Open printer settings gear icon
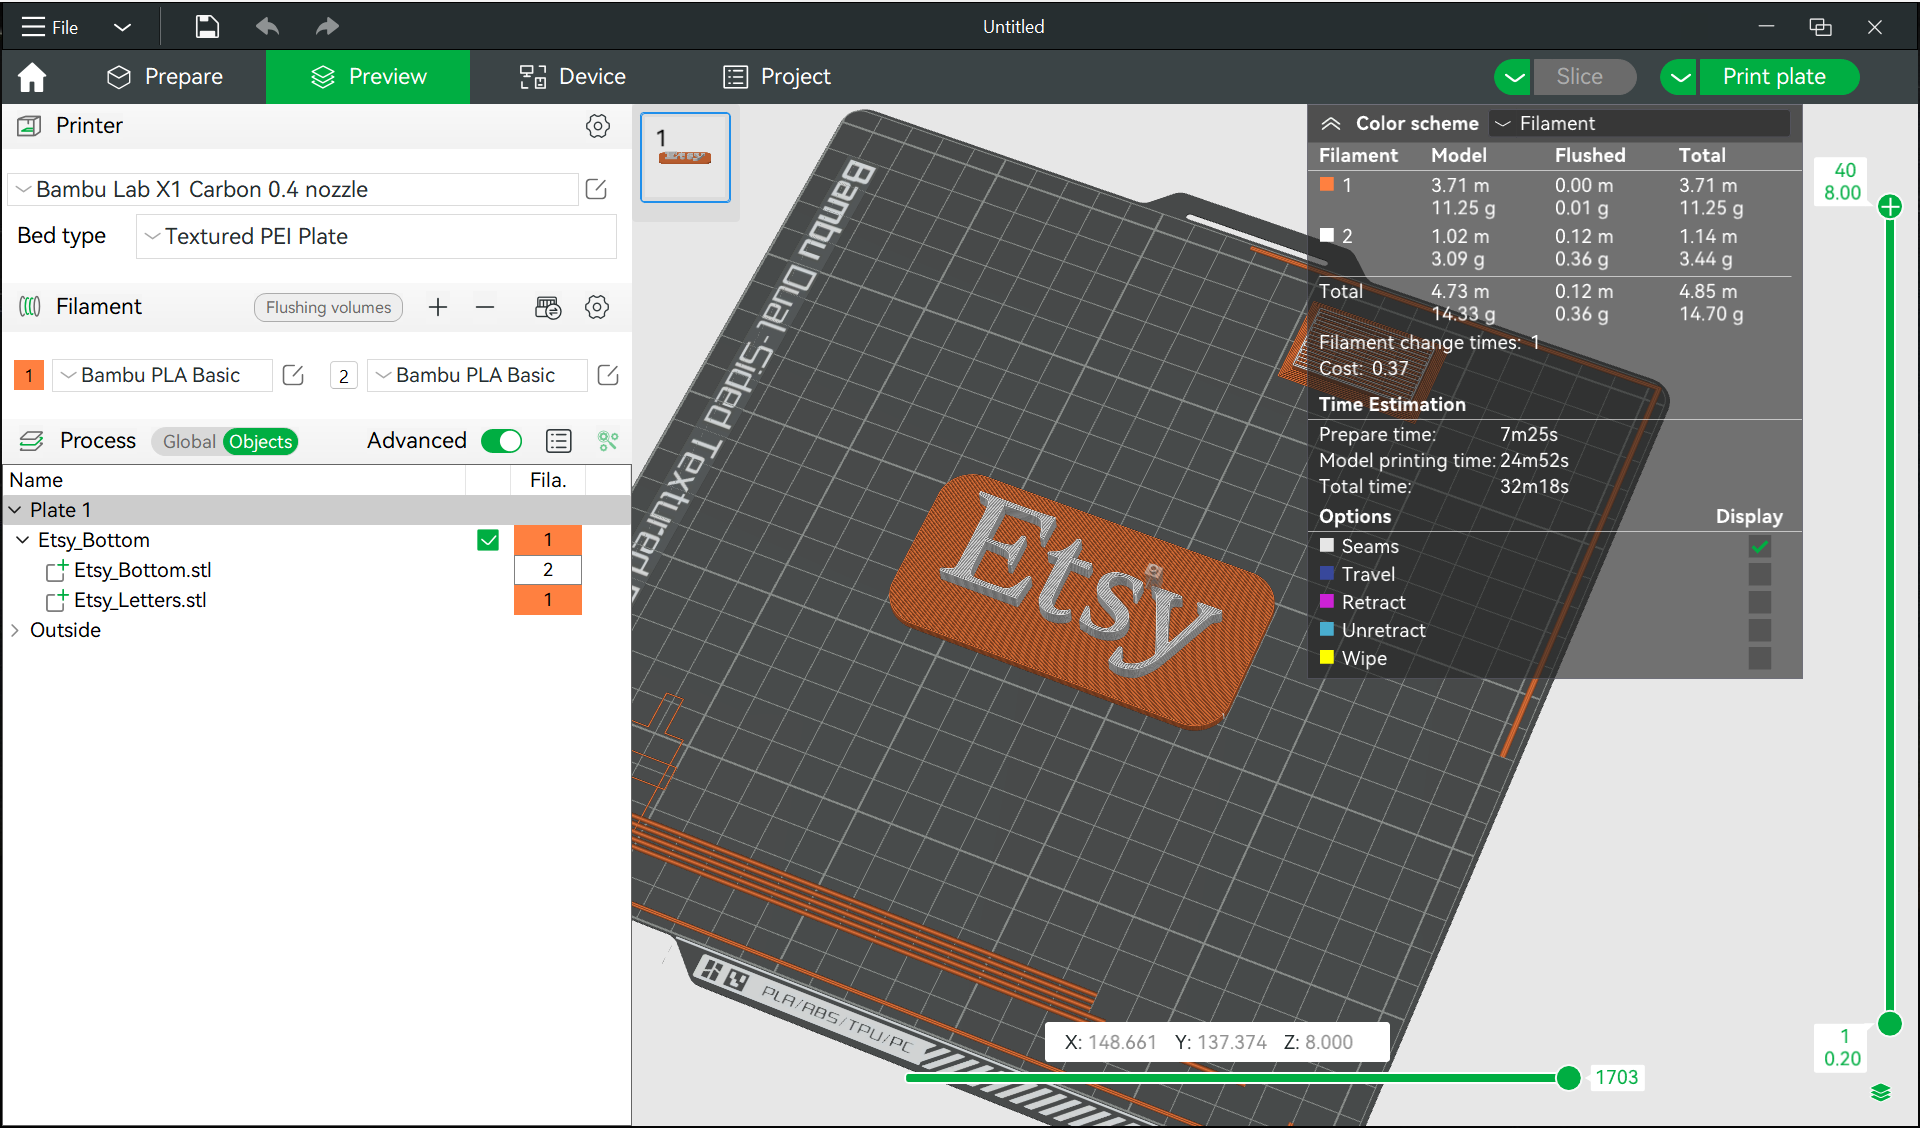Image resolution: width=1920 pixels, height=1128 pixels. point(598,126)
